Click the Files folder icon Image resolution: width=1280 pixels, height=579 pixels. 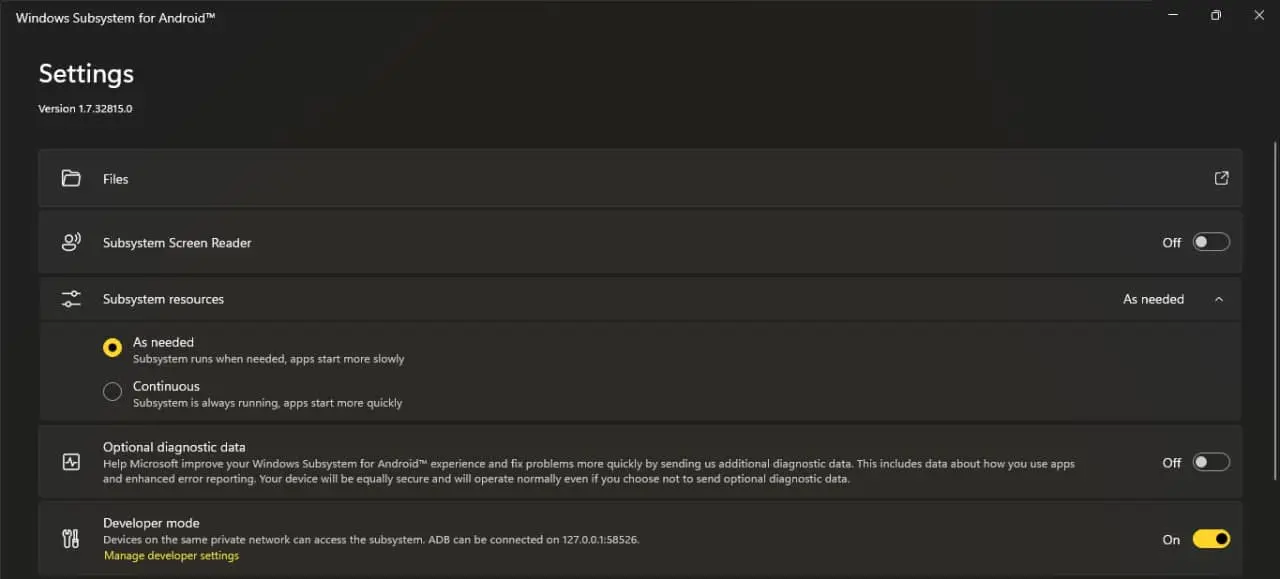click(71, 179)
